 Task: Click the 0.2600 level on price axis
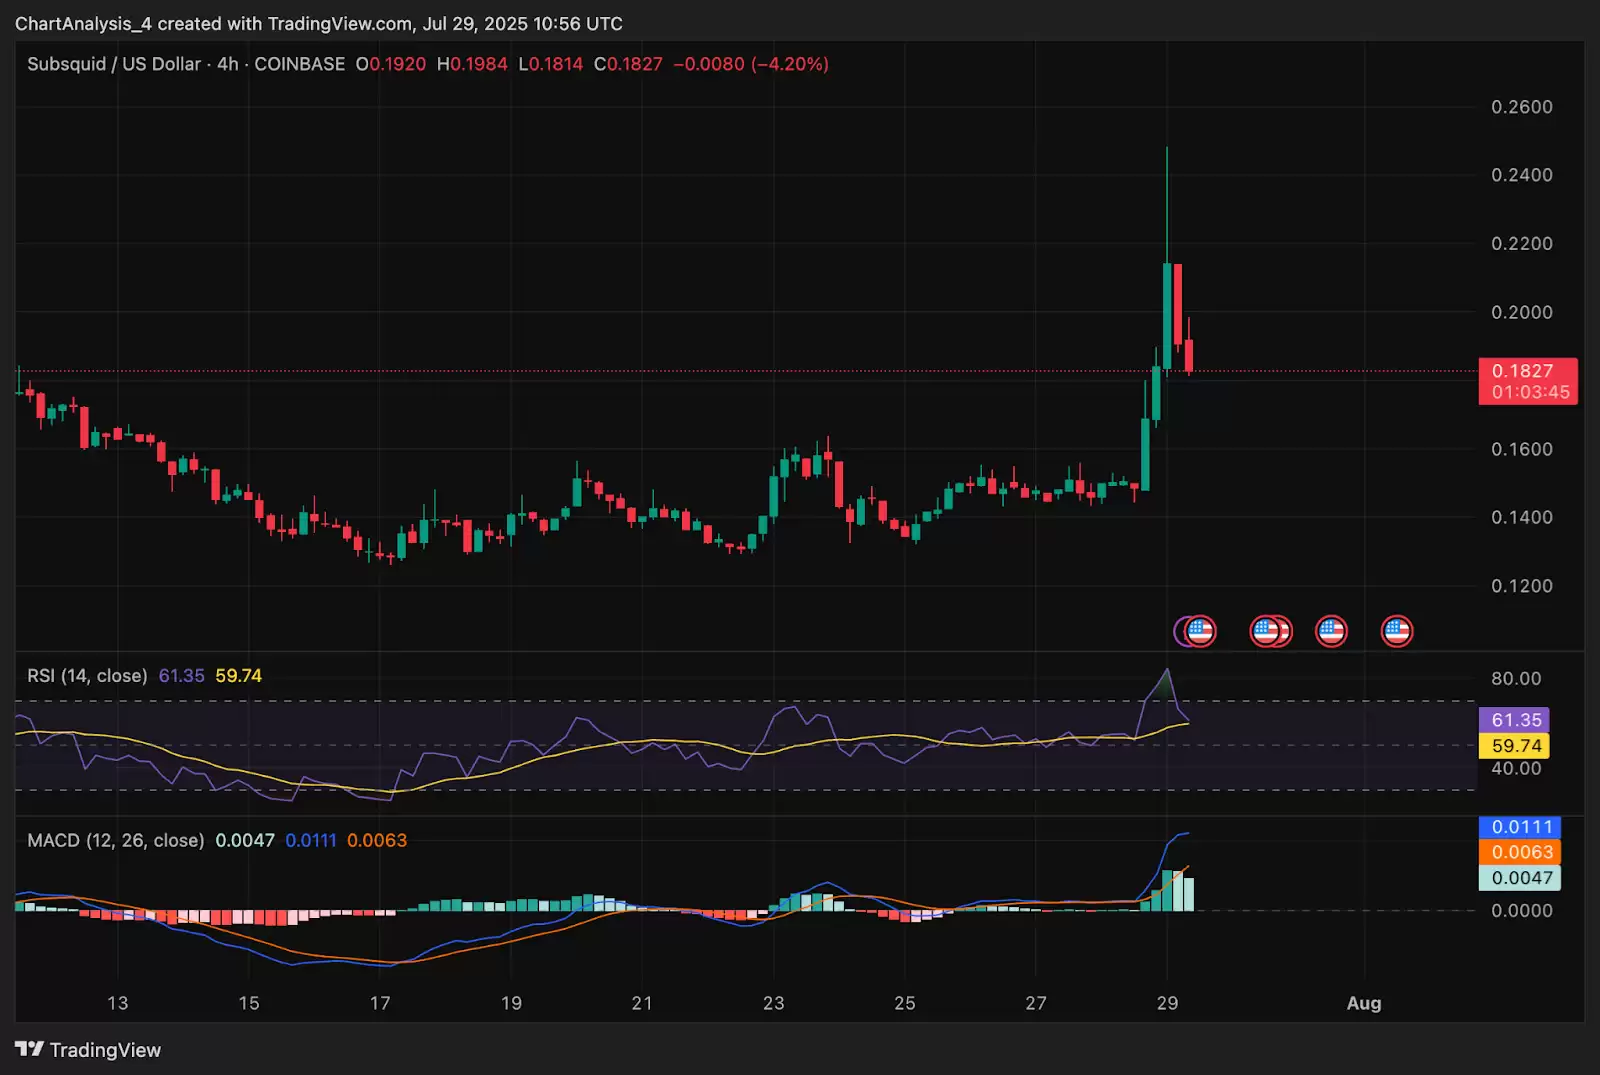(1521, 107)
